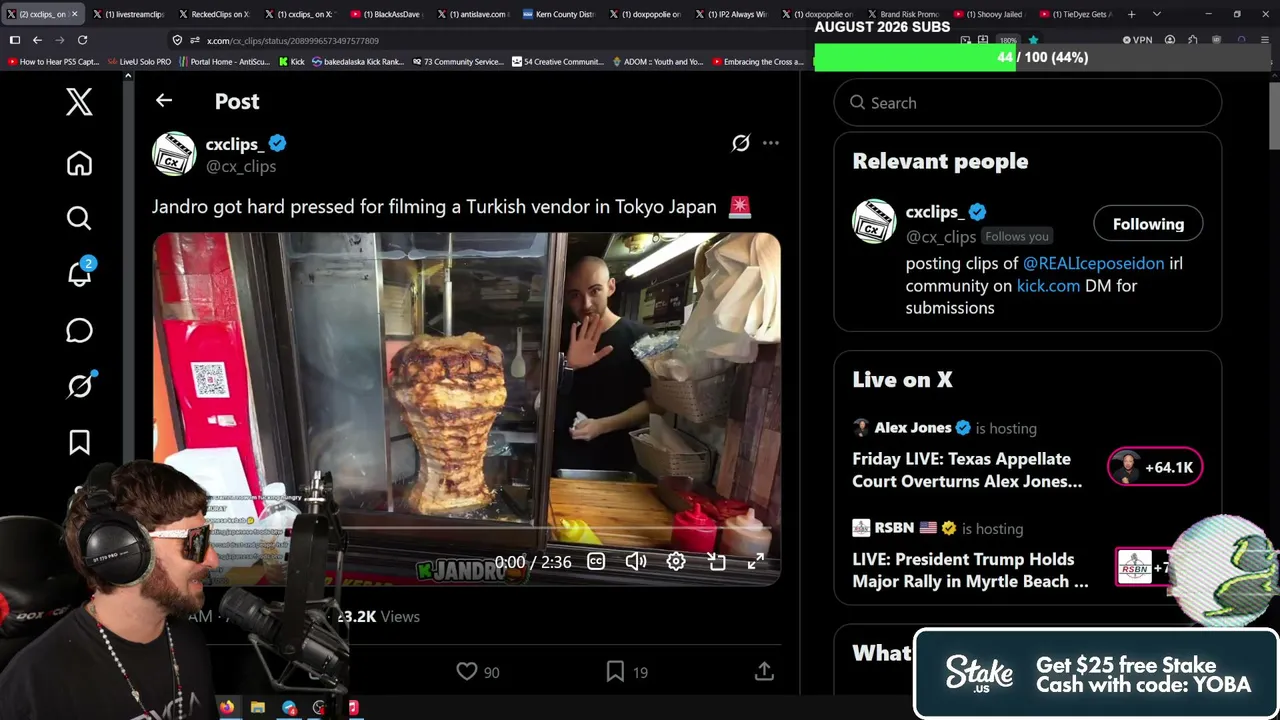Open a new browser tab

(x=1131, y=14)
